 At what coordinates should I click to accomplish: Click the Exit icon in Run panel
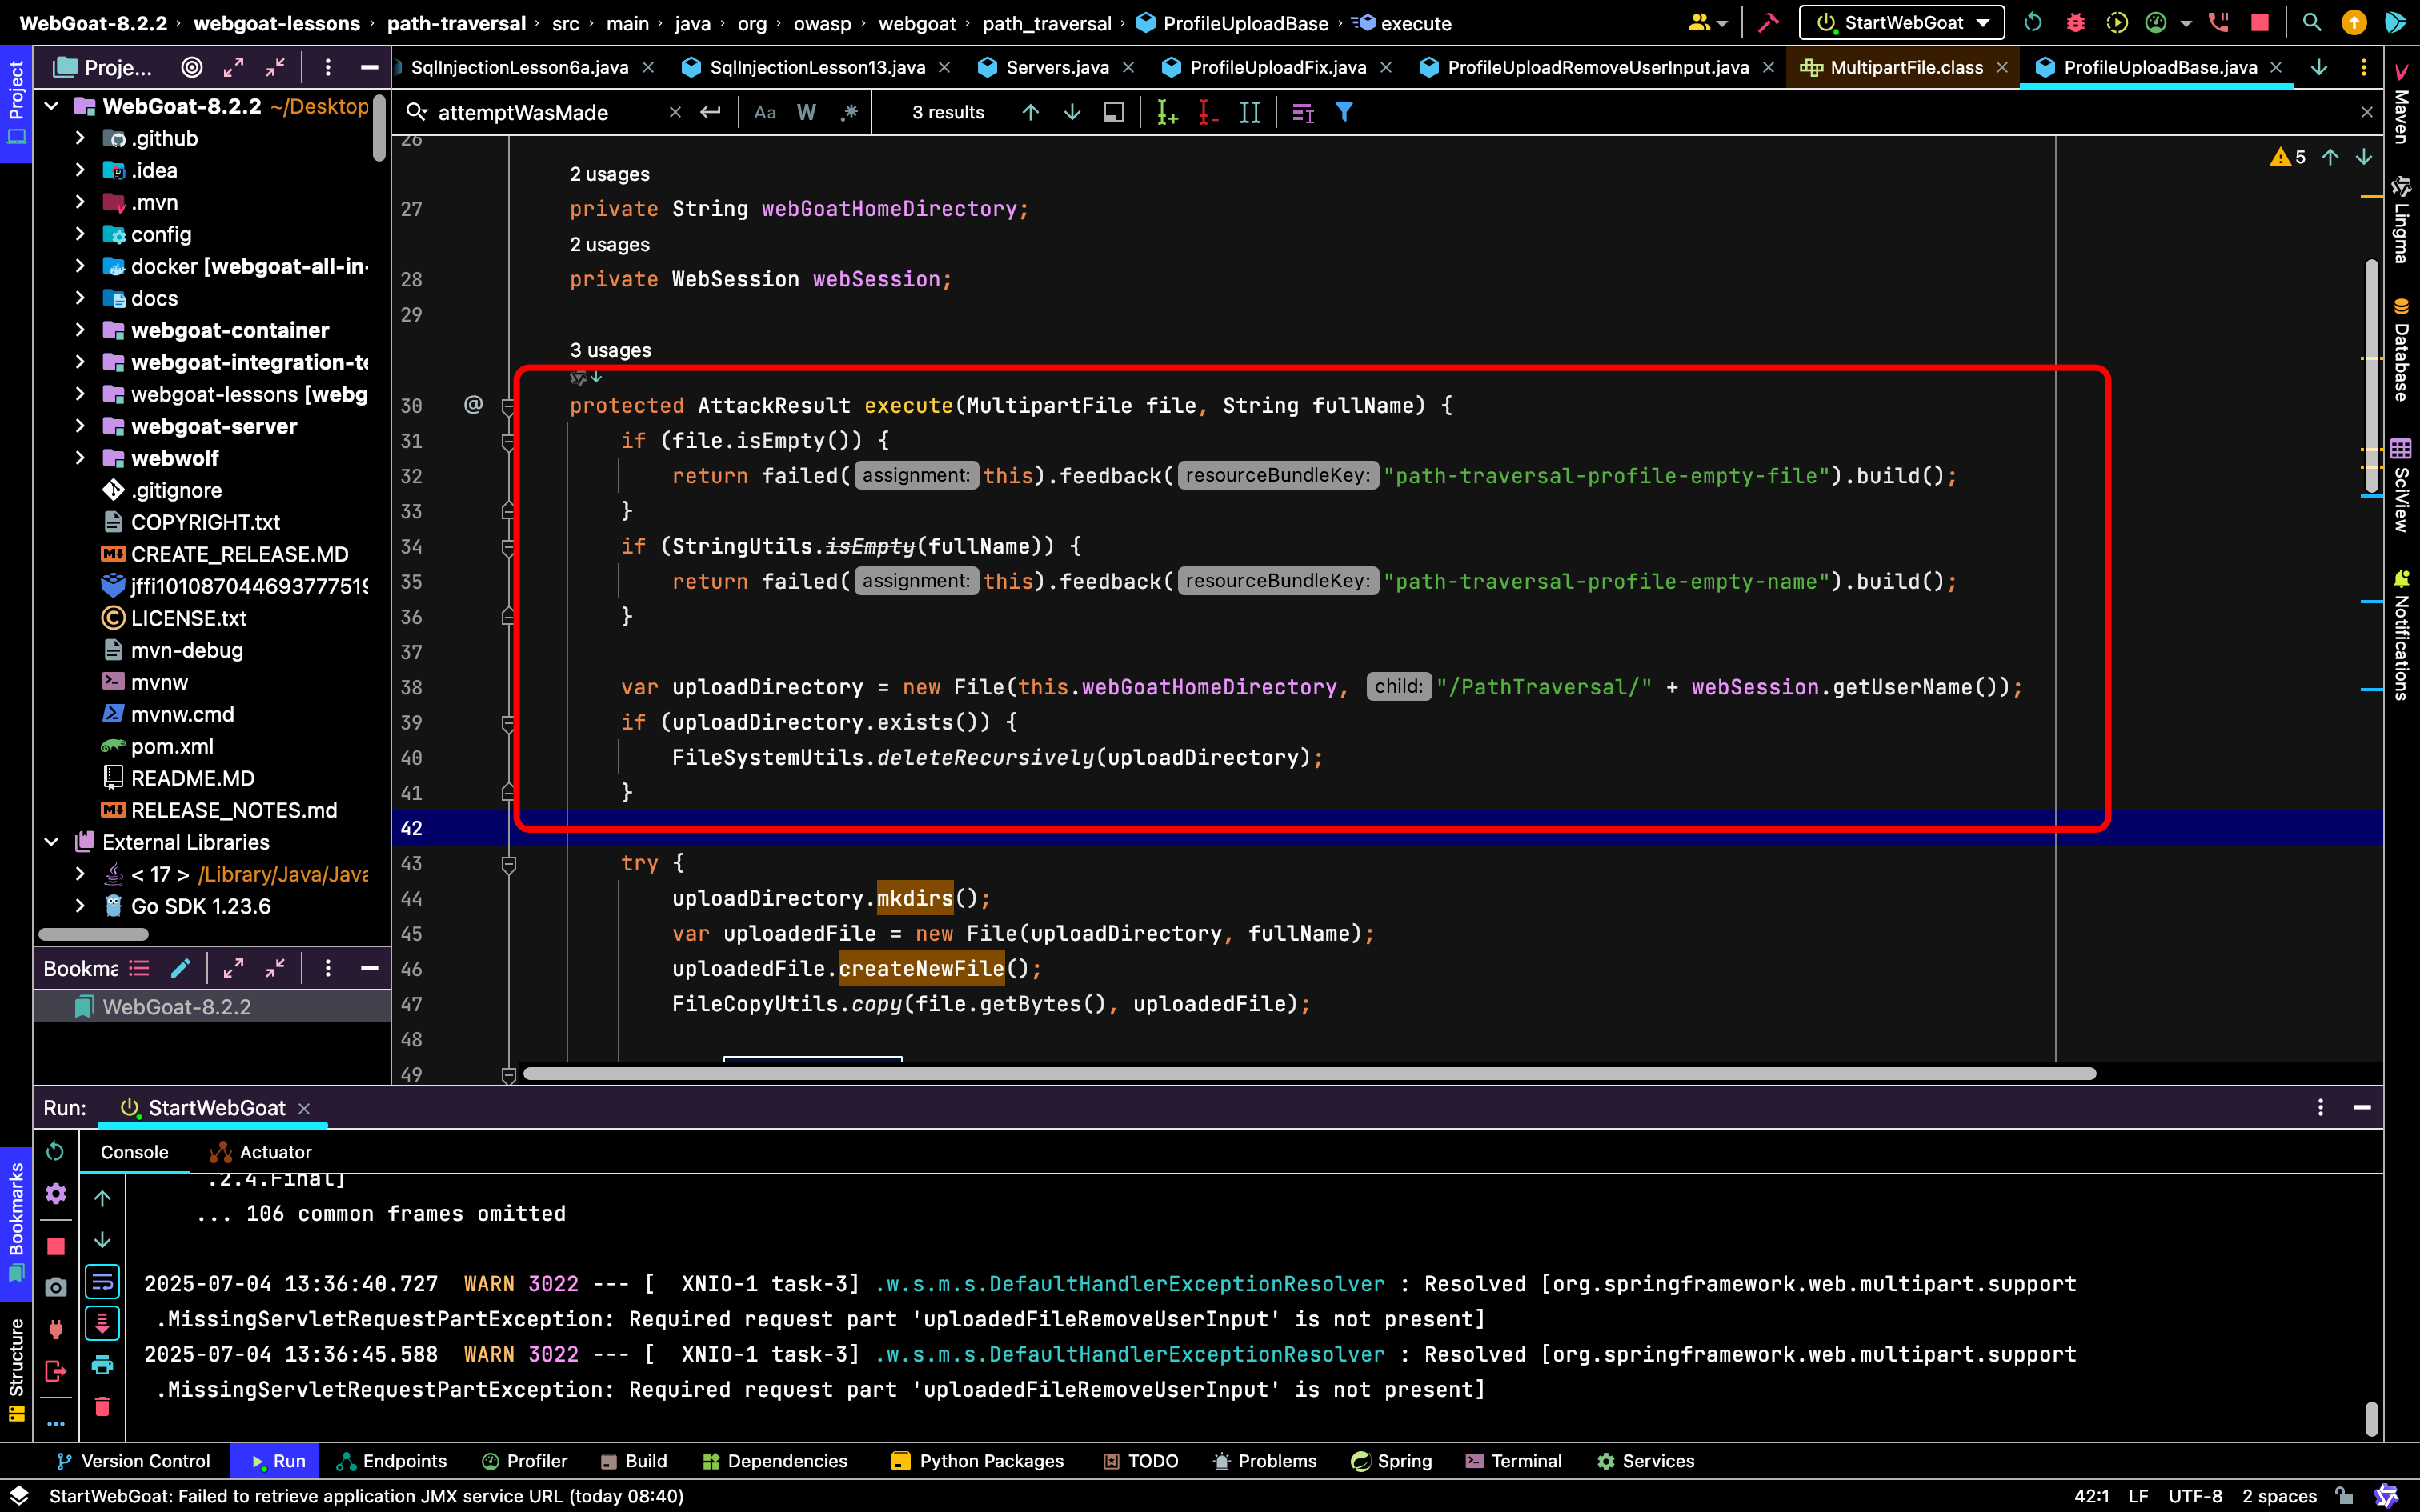56,1371
